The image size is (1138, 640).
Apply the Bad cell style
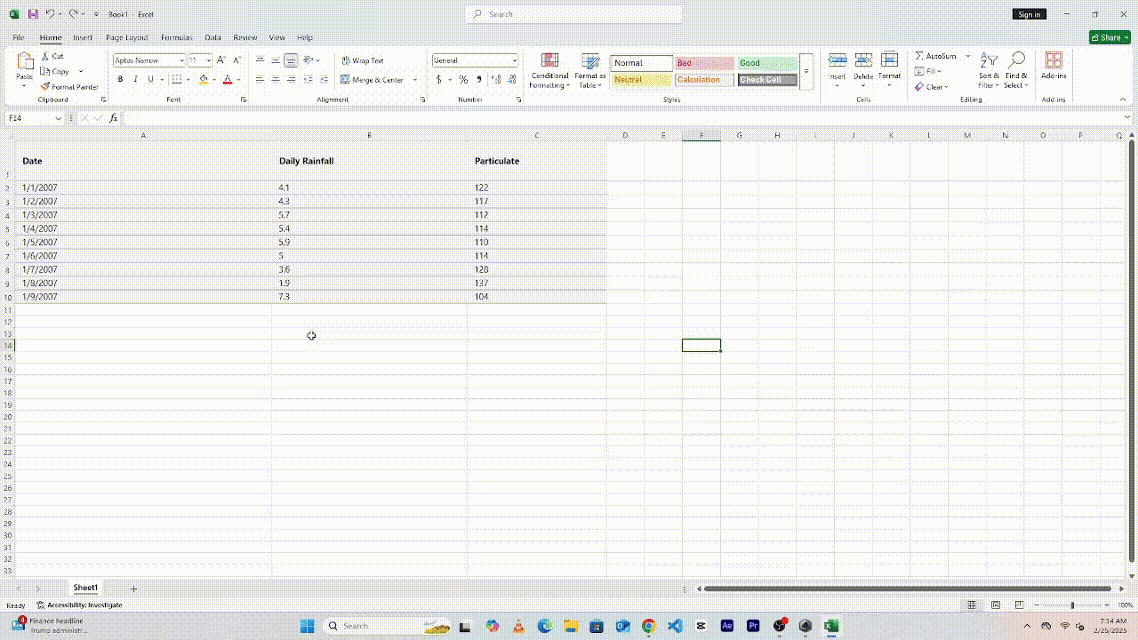pos(704,62)
